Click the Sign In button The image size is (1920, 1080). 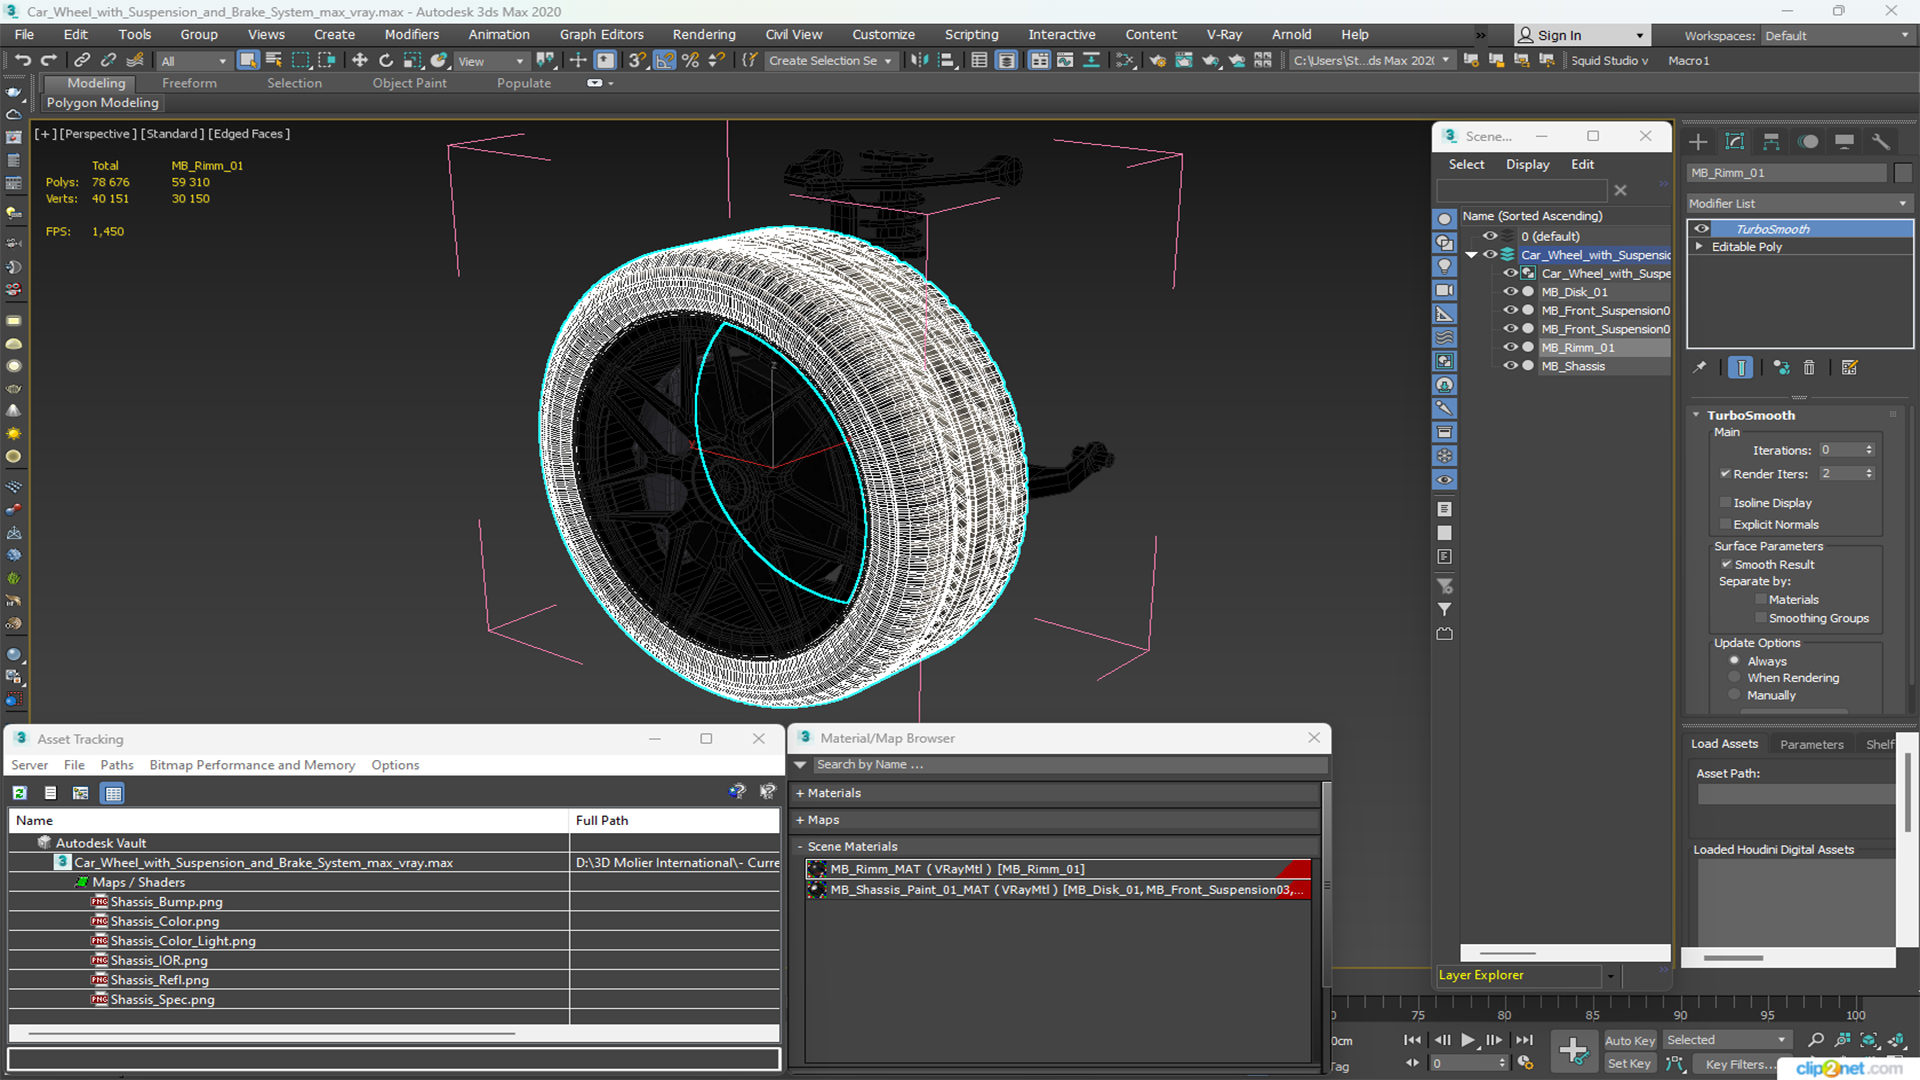[1581, 35]
